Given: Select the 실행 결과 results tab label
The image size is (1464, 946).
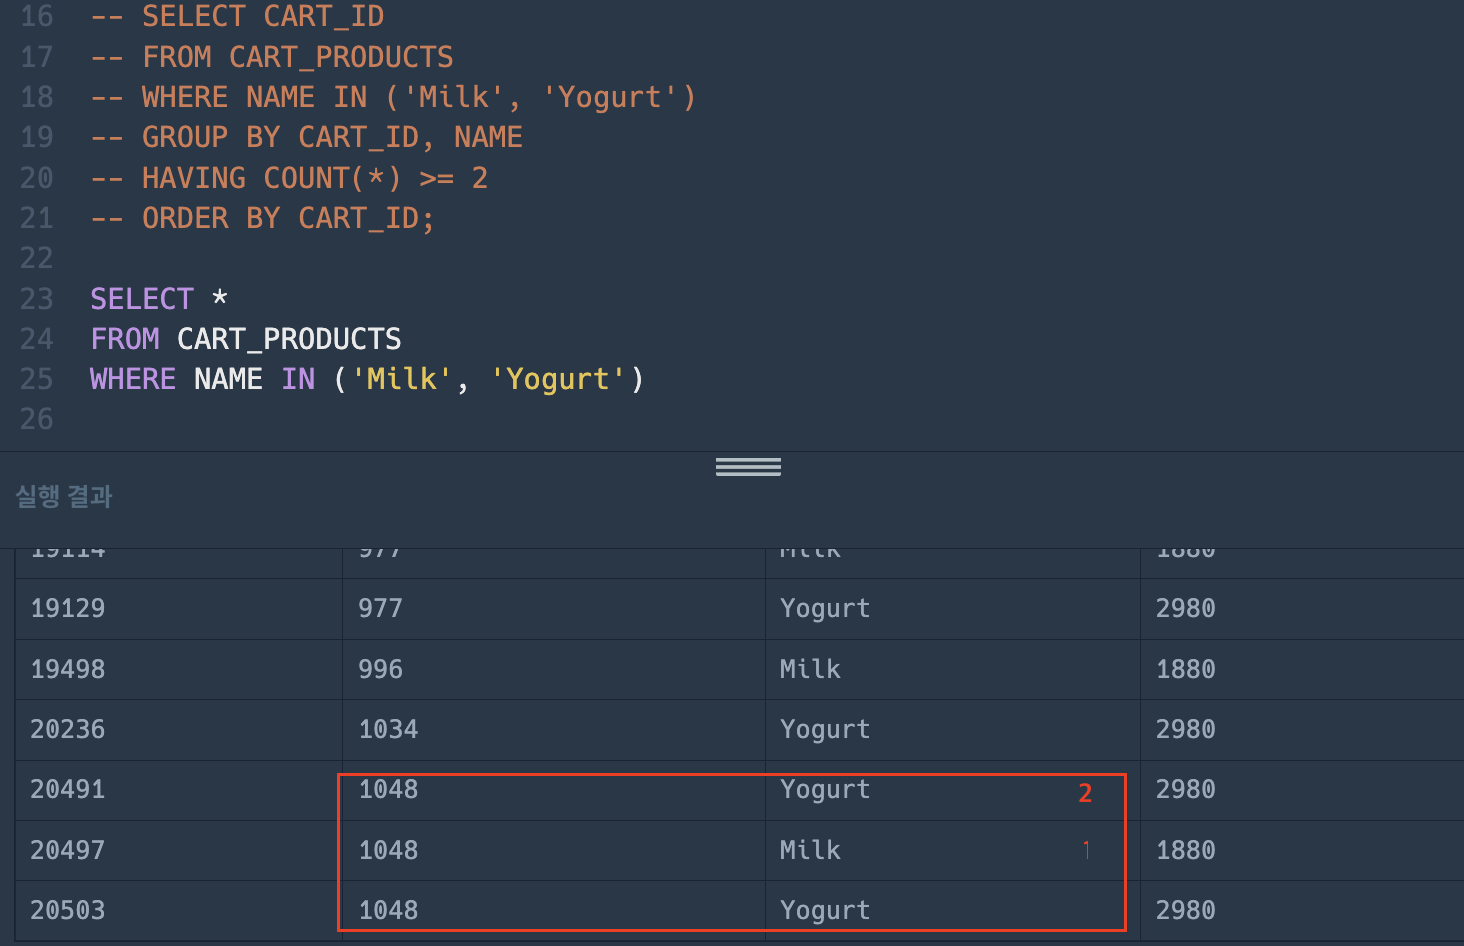Looking at the screenshot, I should point(64,496).
